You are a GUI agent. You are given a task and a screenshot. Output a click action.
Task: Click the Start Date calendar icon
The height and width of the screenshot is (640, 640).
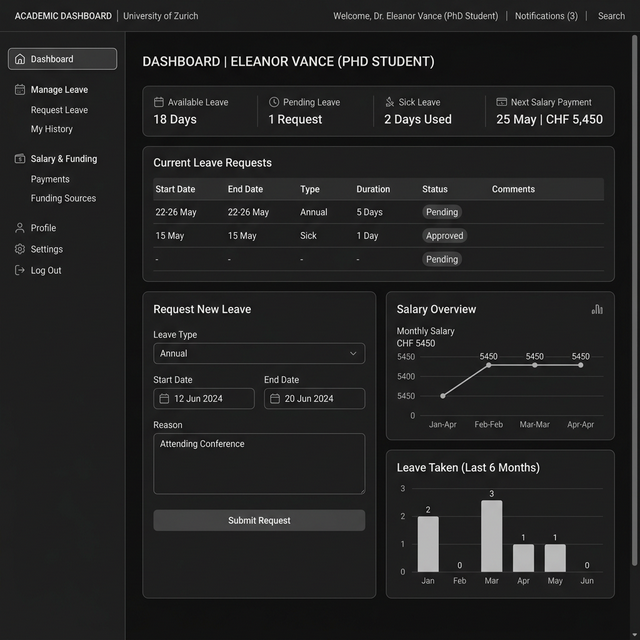(164, 399)
